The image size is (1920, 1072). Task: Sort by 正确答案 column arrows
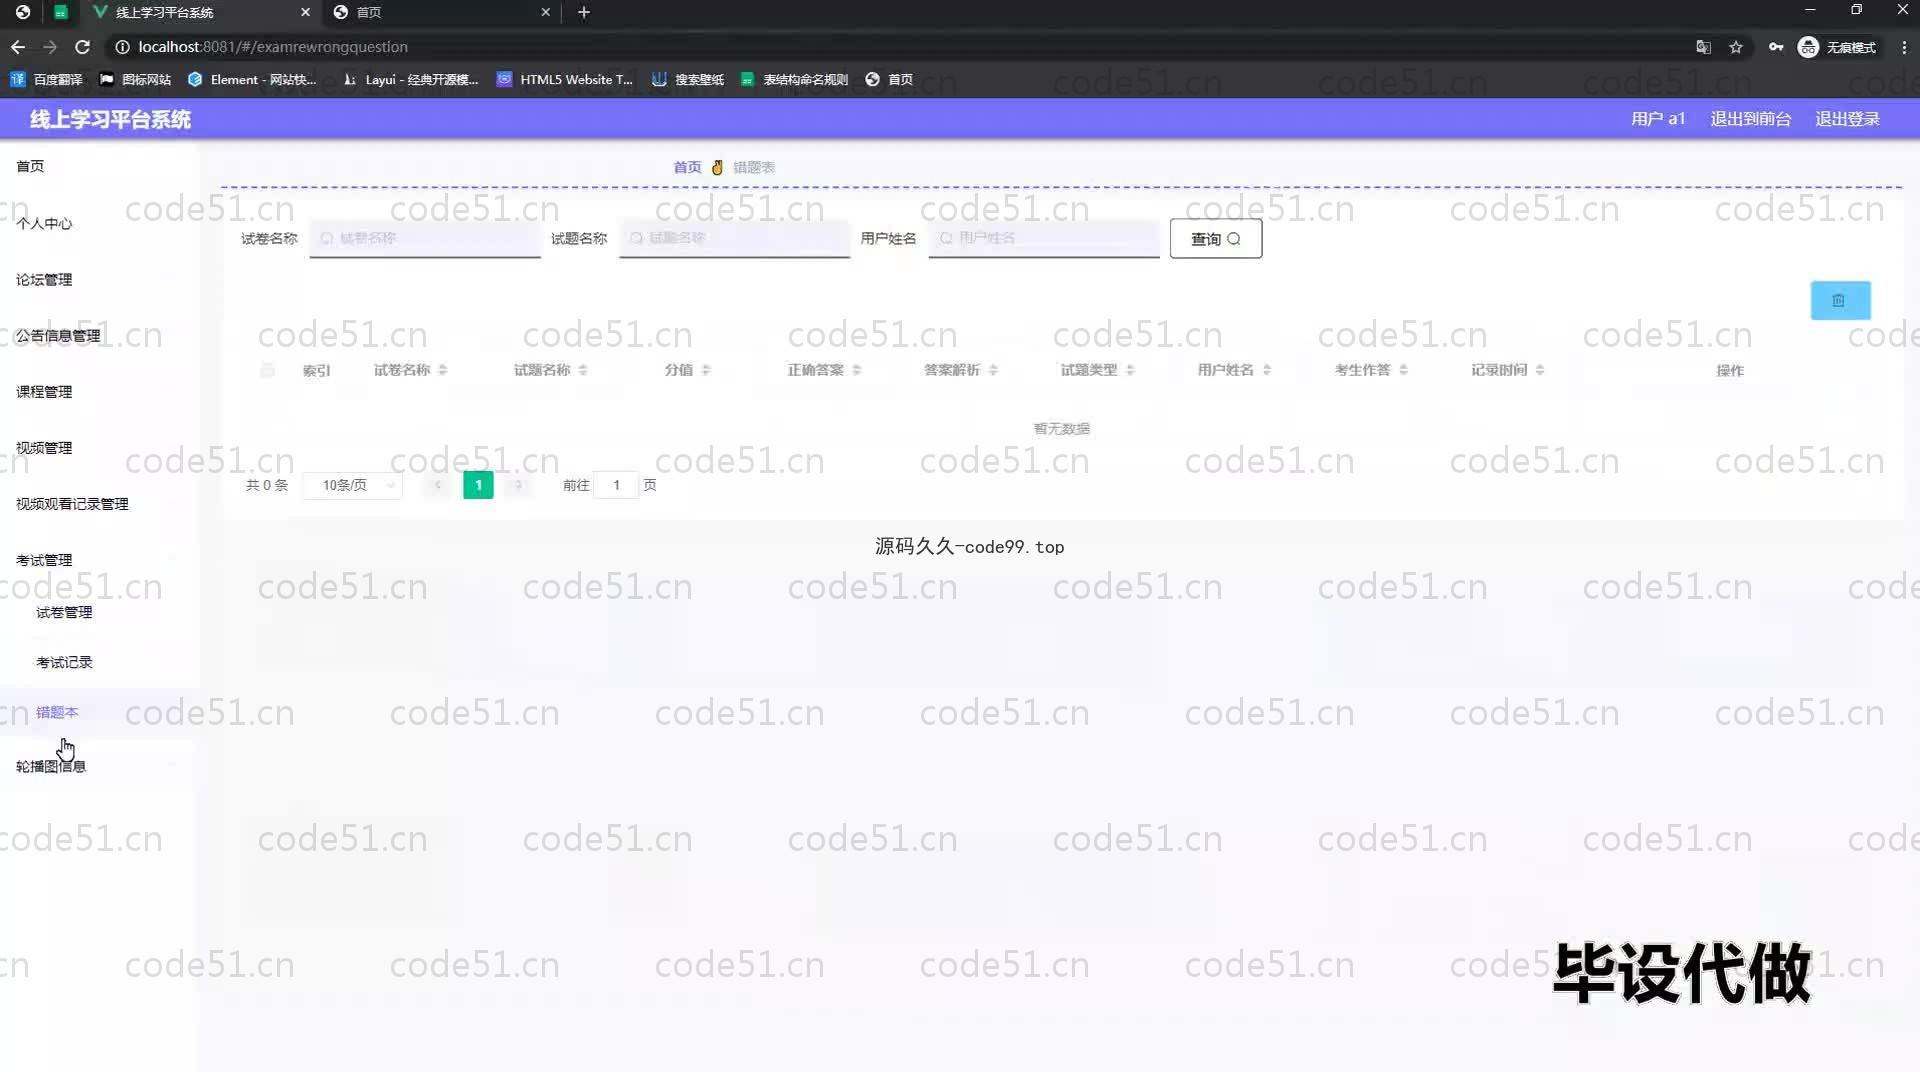pos(857,370)
